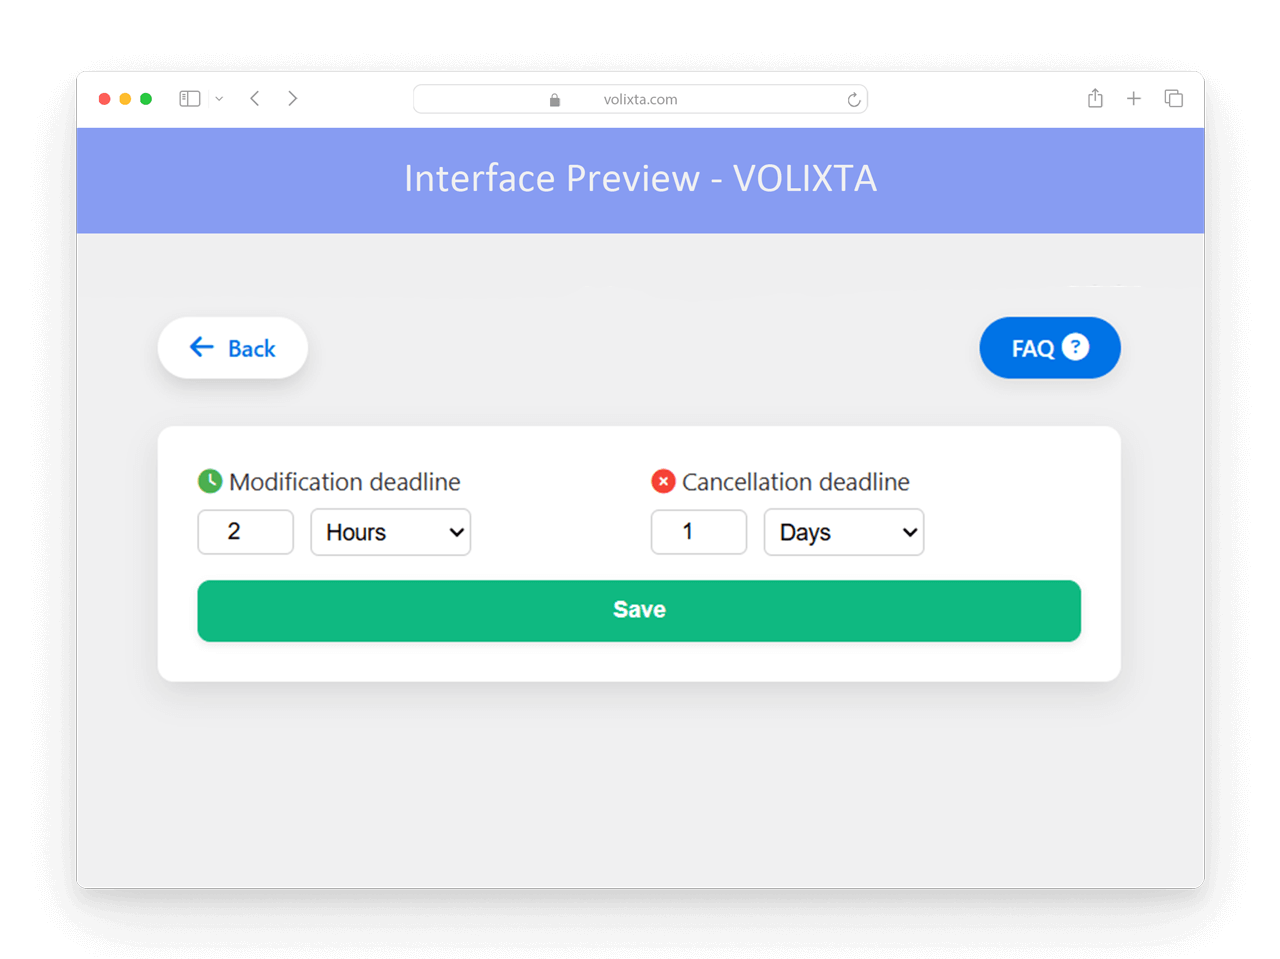Click the Back button
Screen dimensions: 1280x959
tap(233, 348)
